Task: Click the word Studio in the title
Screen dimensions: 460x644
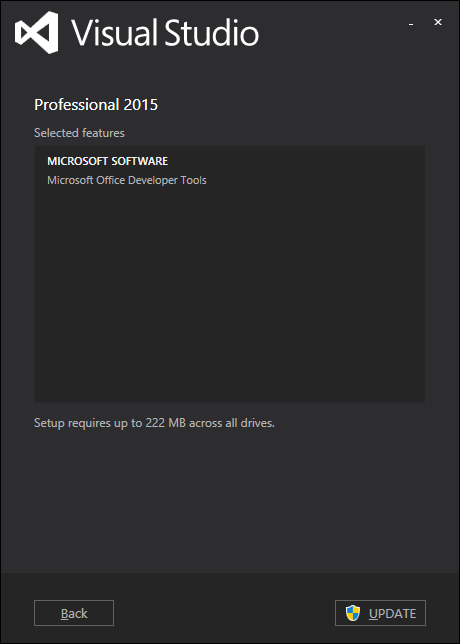Action: coord(212,33)
